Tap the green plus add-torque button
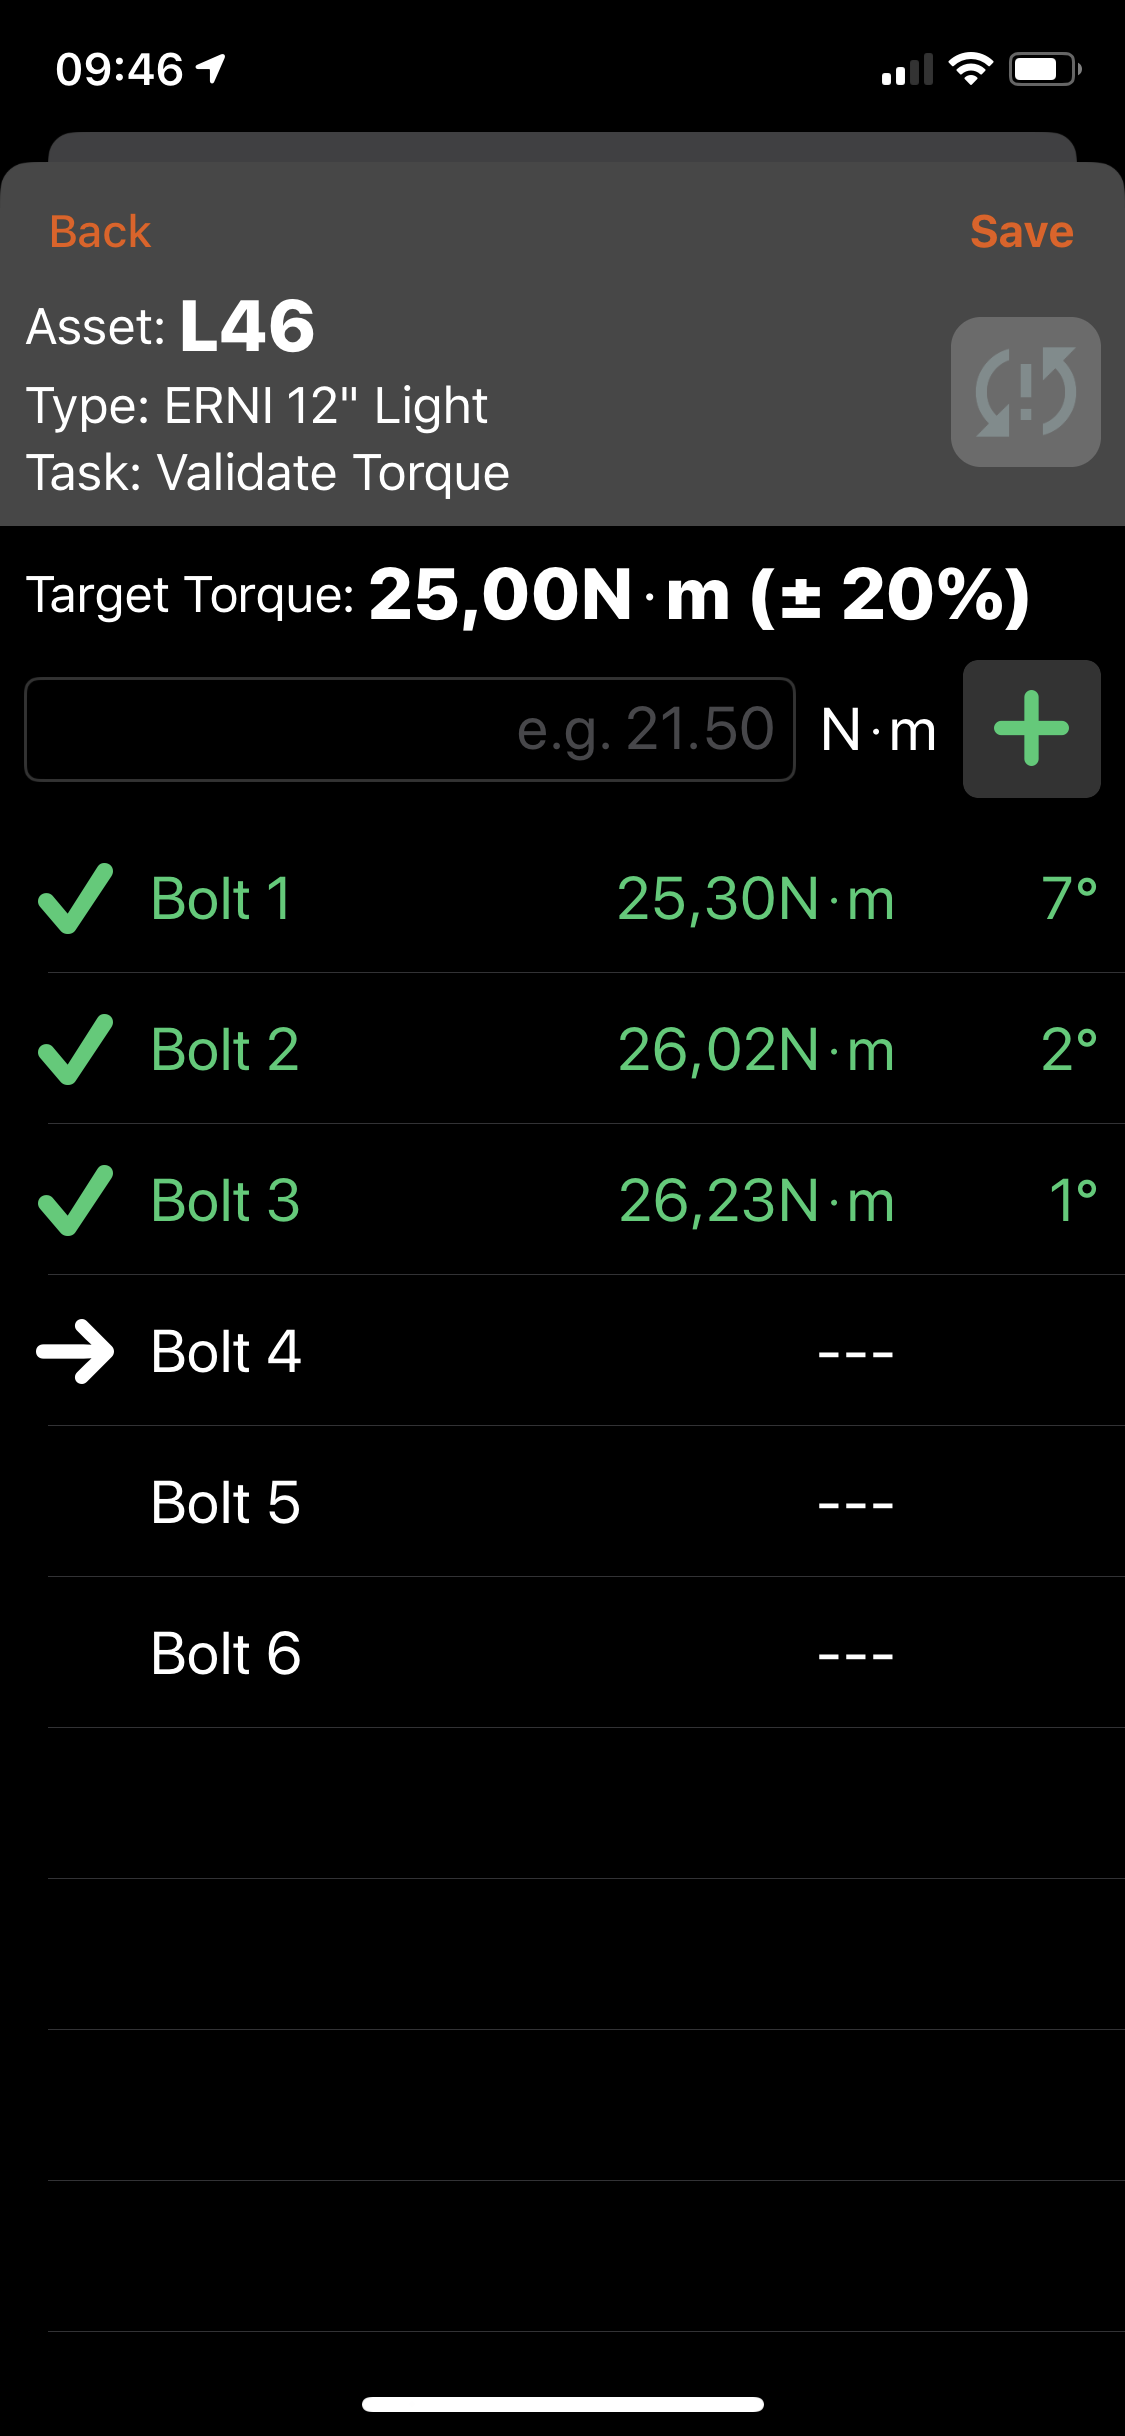 click(1031, 729)
